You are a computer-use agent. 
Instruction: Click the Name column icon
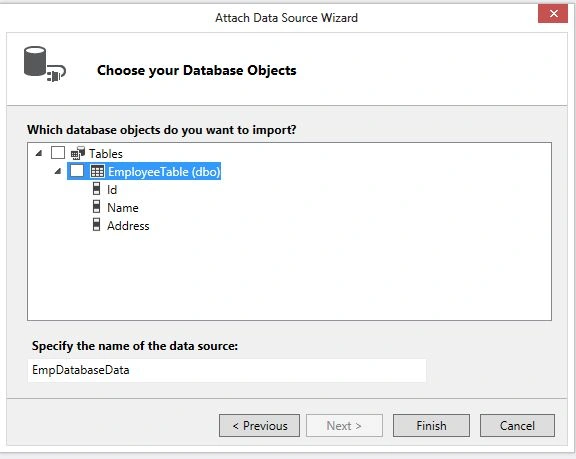(x=96, y=207)
